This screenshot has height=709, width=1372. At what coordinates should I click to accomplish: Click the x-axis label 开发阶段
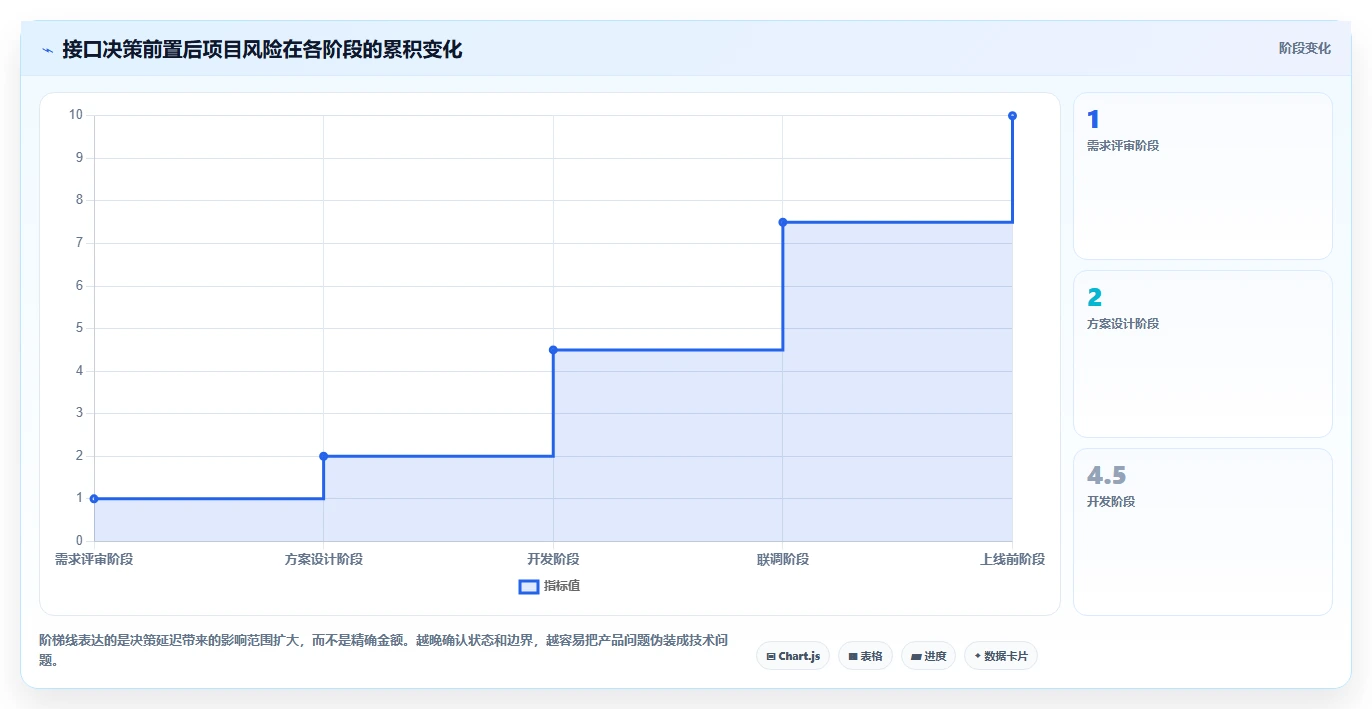click(553, 559)
